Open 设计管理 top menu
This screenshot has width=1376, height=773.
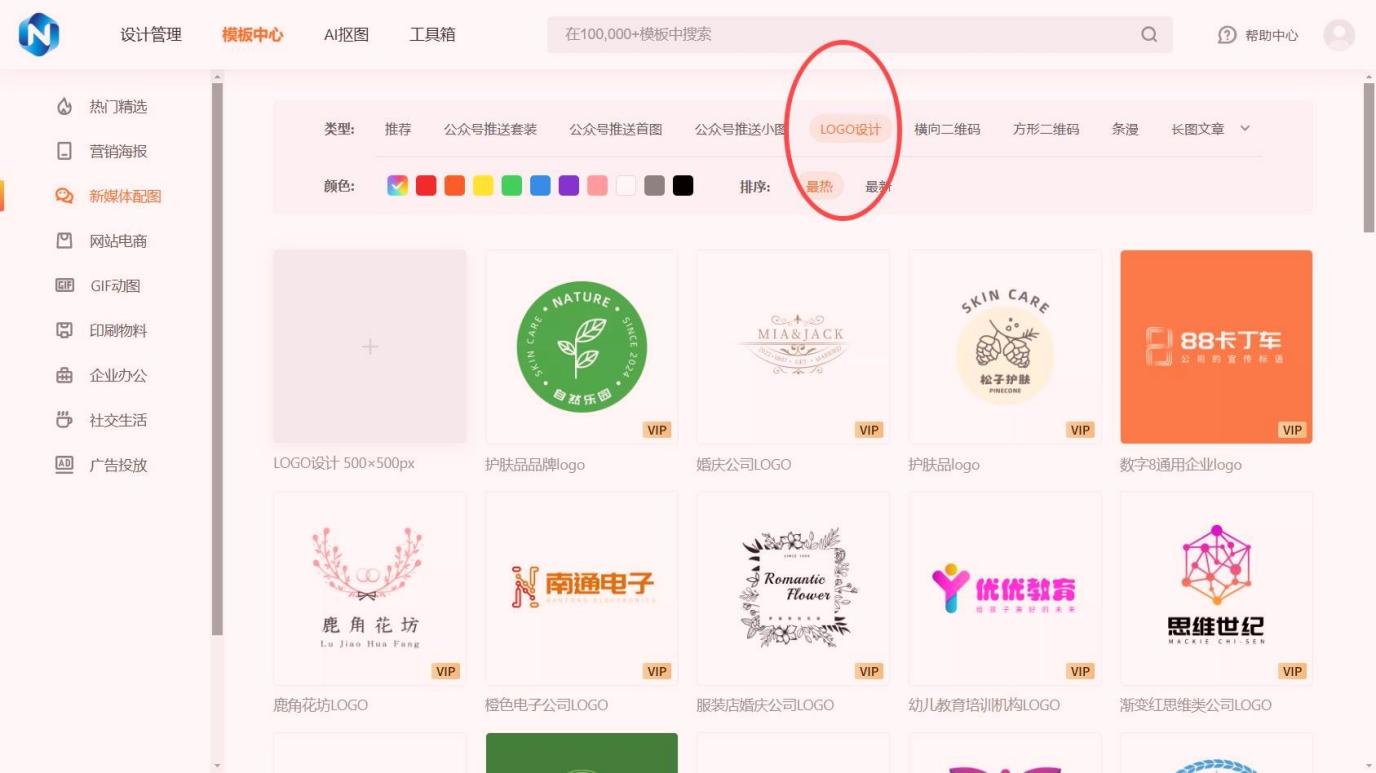151,34
